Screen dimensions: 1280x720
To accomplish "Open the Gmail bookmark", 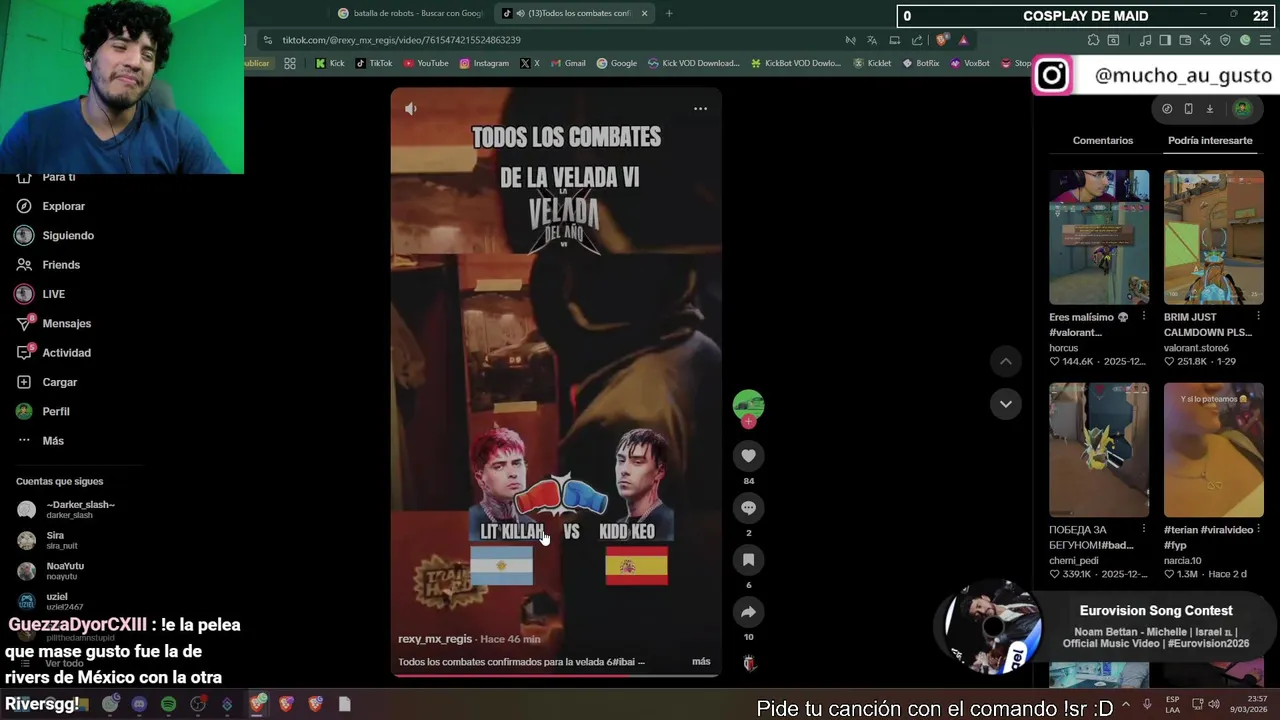I will (568, 63).
